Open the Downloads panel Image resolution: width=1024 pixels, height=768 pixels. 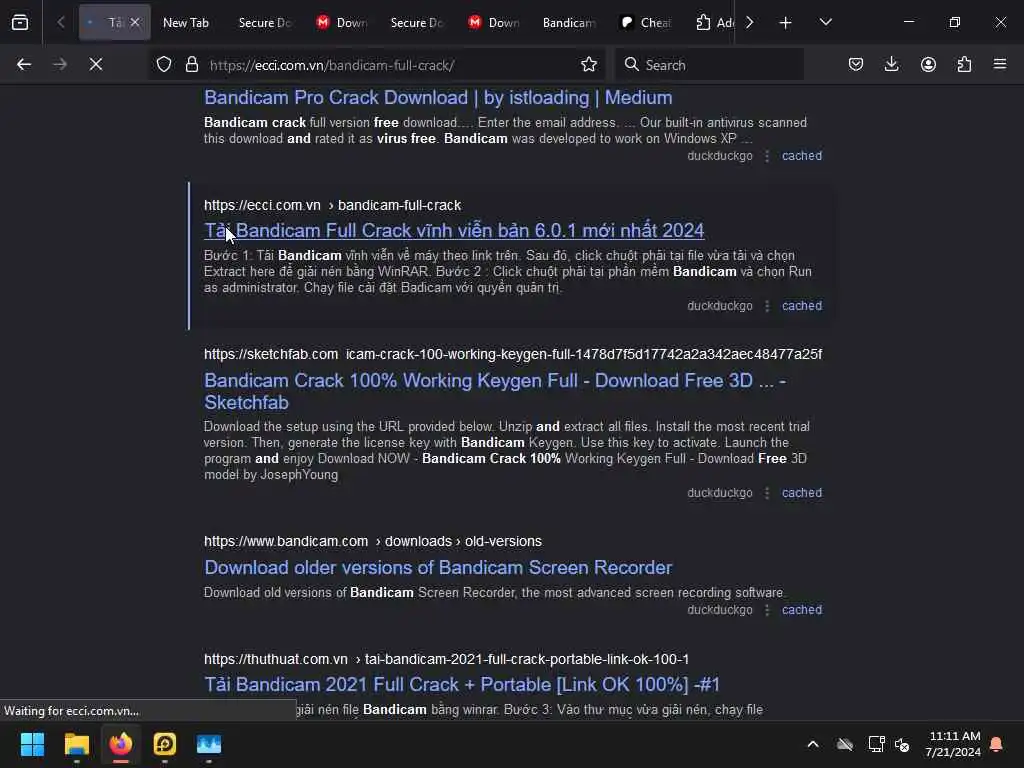[x=891, y=65]
